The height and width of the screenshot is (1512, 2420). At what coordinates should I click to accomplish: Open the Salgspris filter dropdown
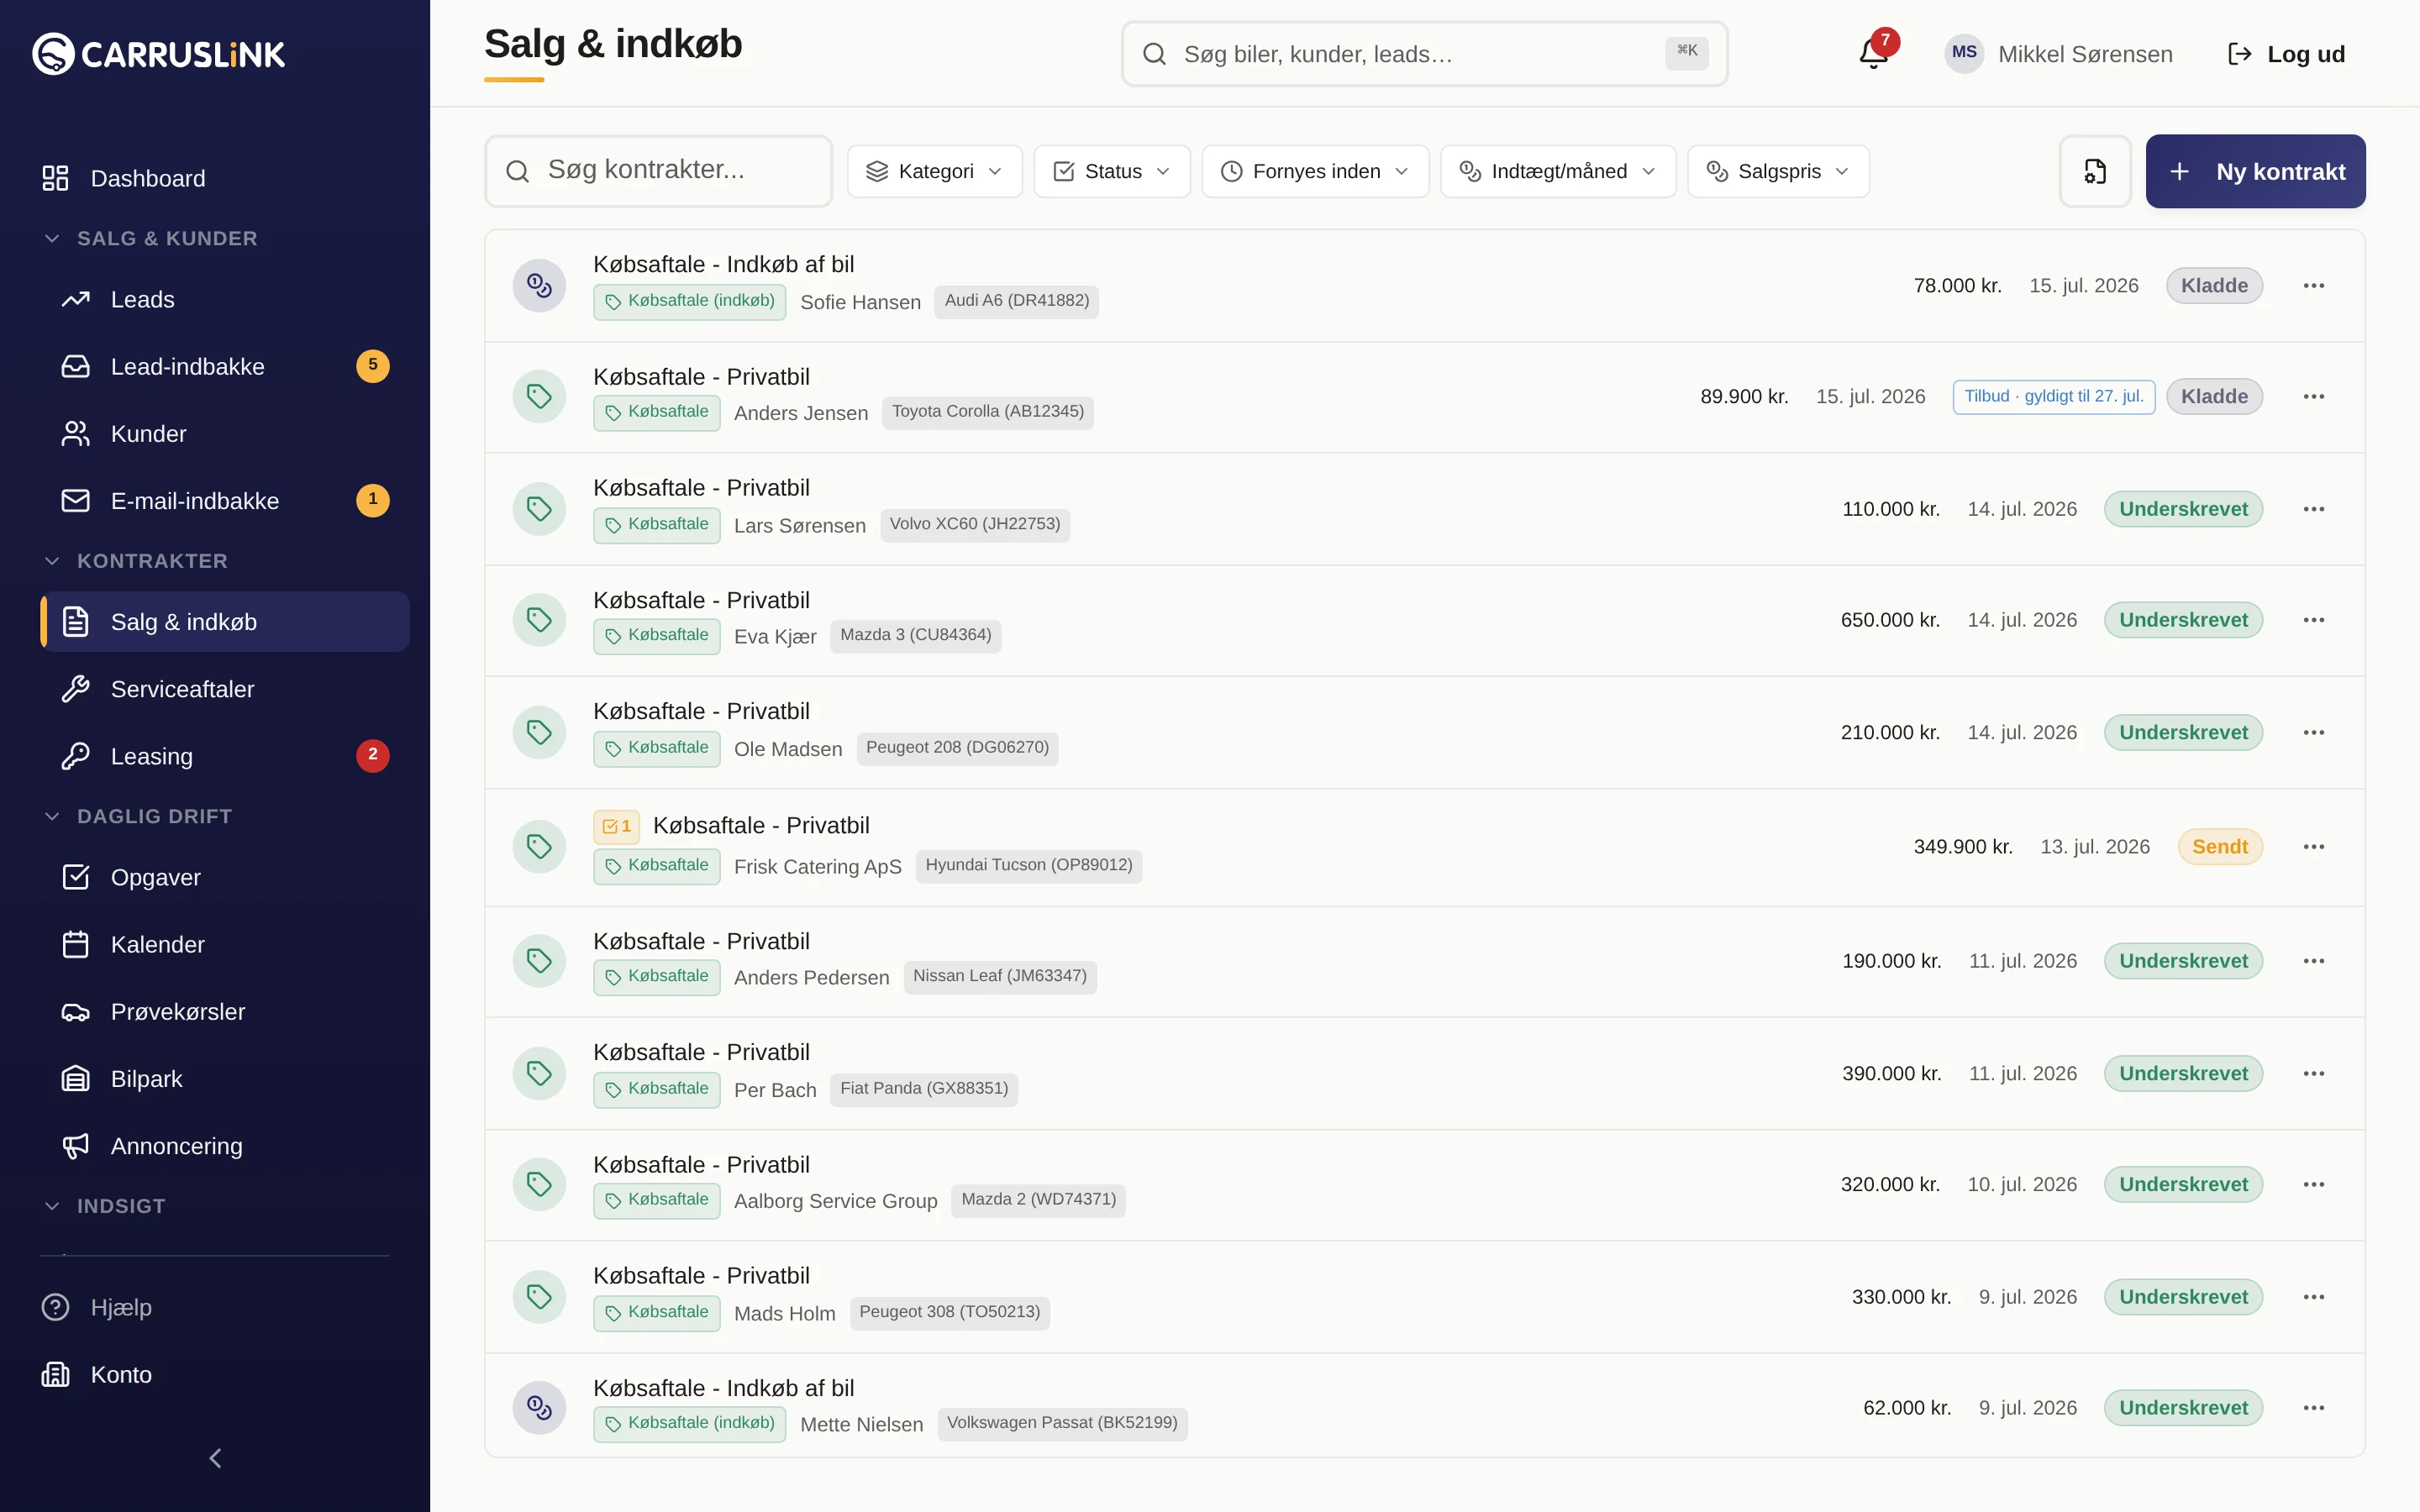(x=1778, y=171)
